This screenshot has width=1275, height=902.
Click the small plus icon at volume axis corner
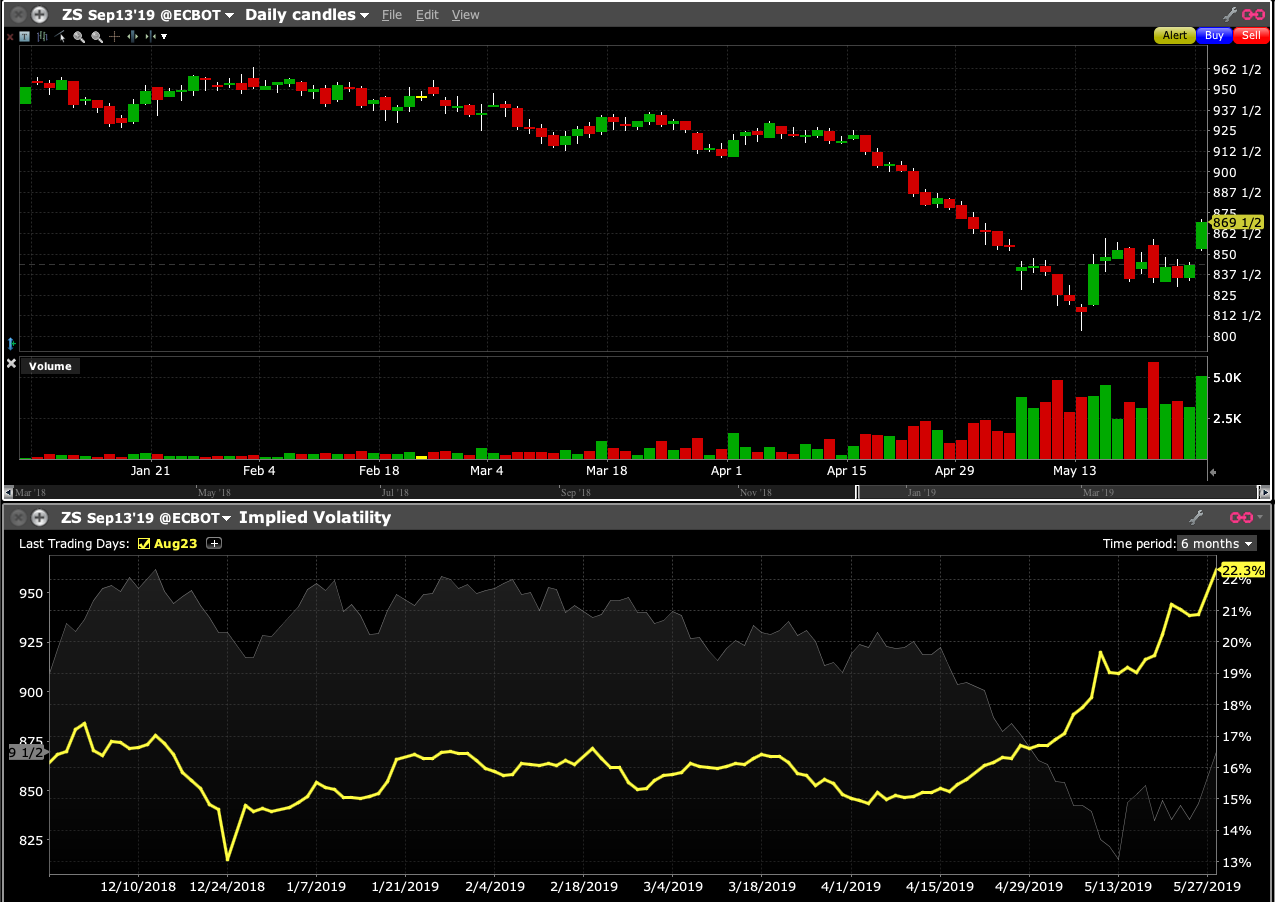pos(1214,472)
